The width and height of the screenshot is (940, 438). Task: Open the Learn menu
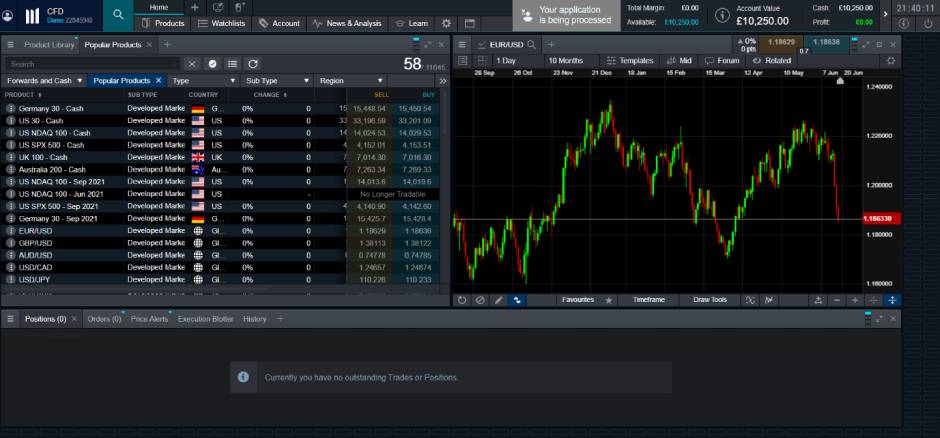(411, 23)
